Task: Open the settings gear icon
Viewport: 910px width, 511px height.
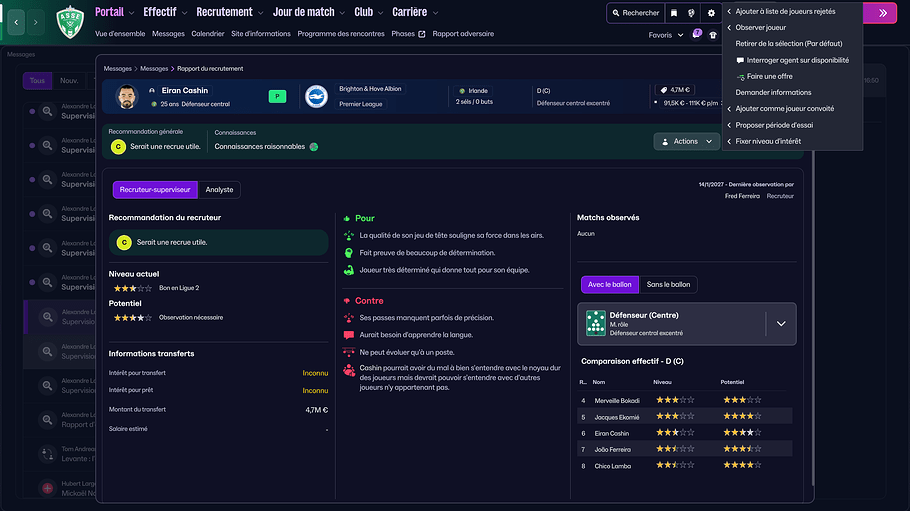Action: point(711,13)
